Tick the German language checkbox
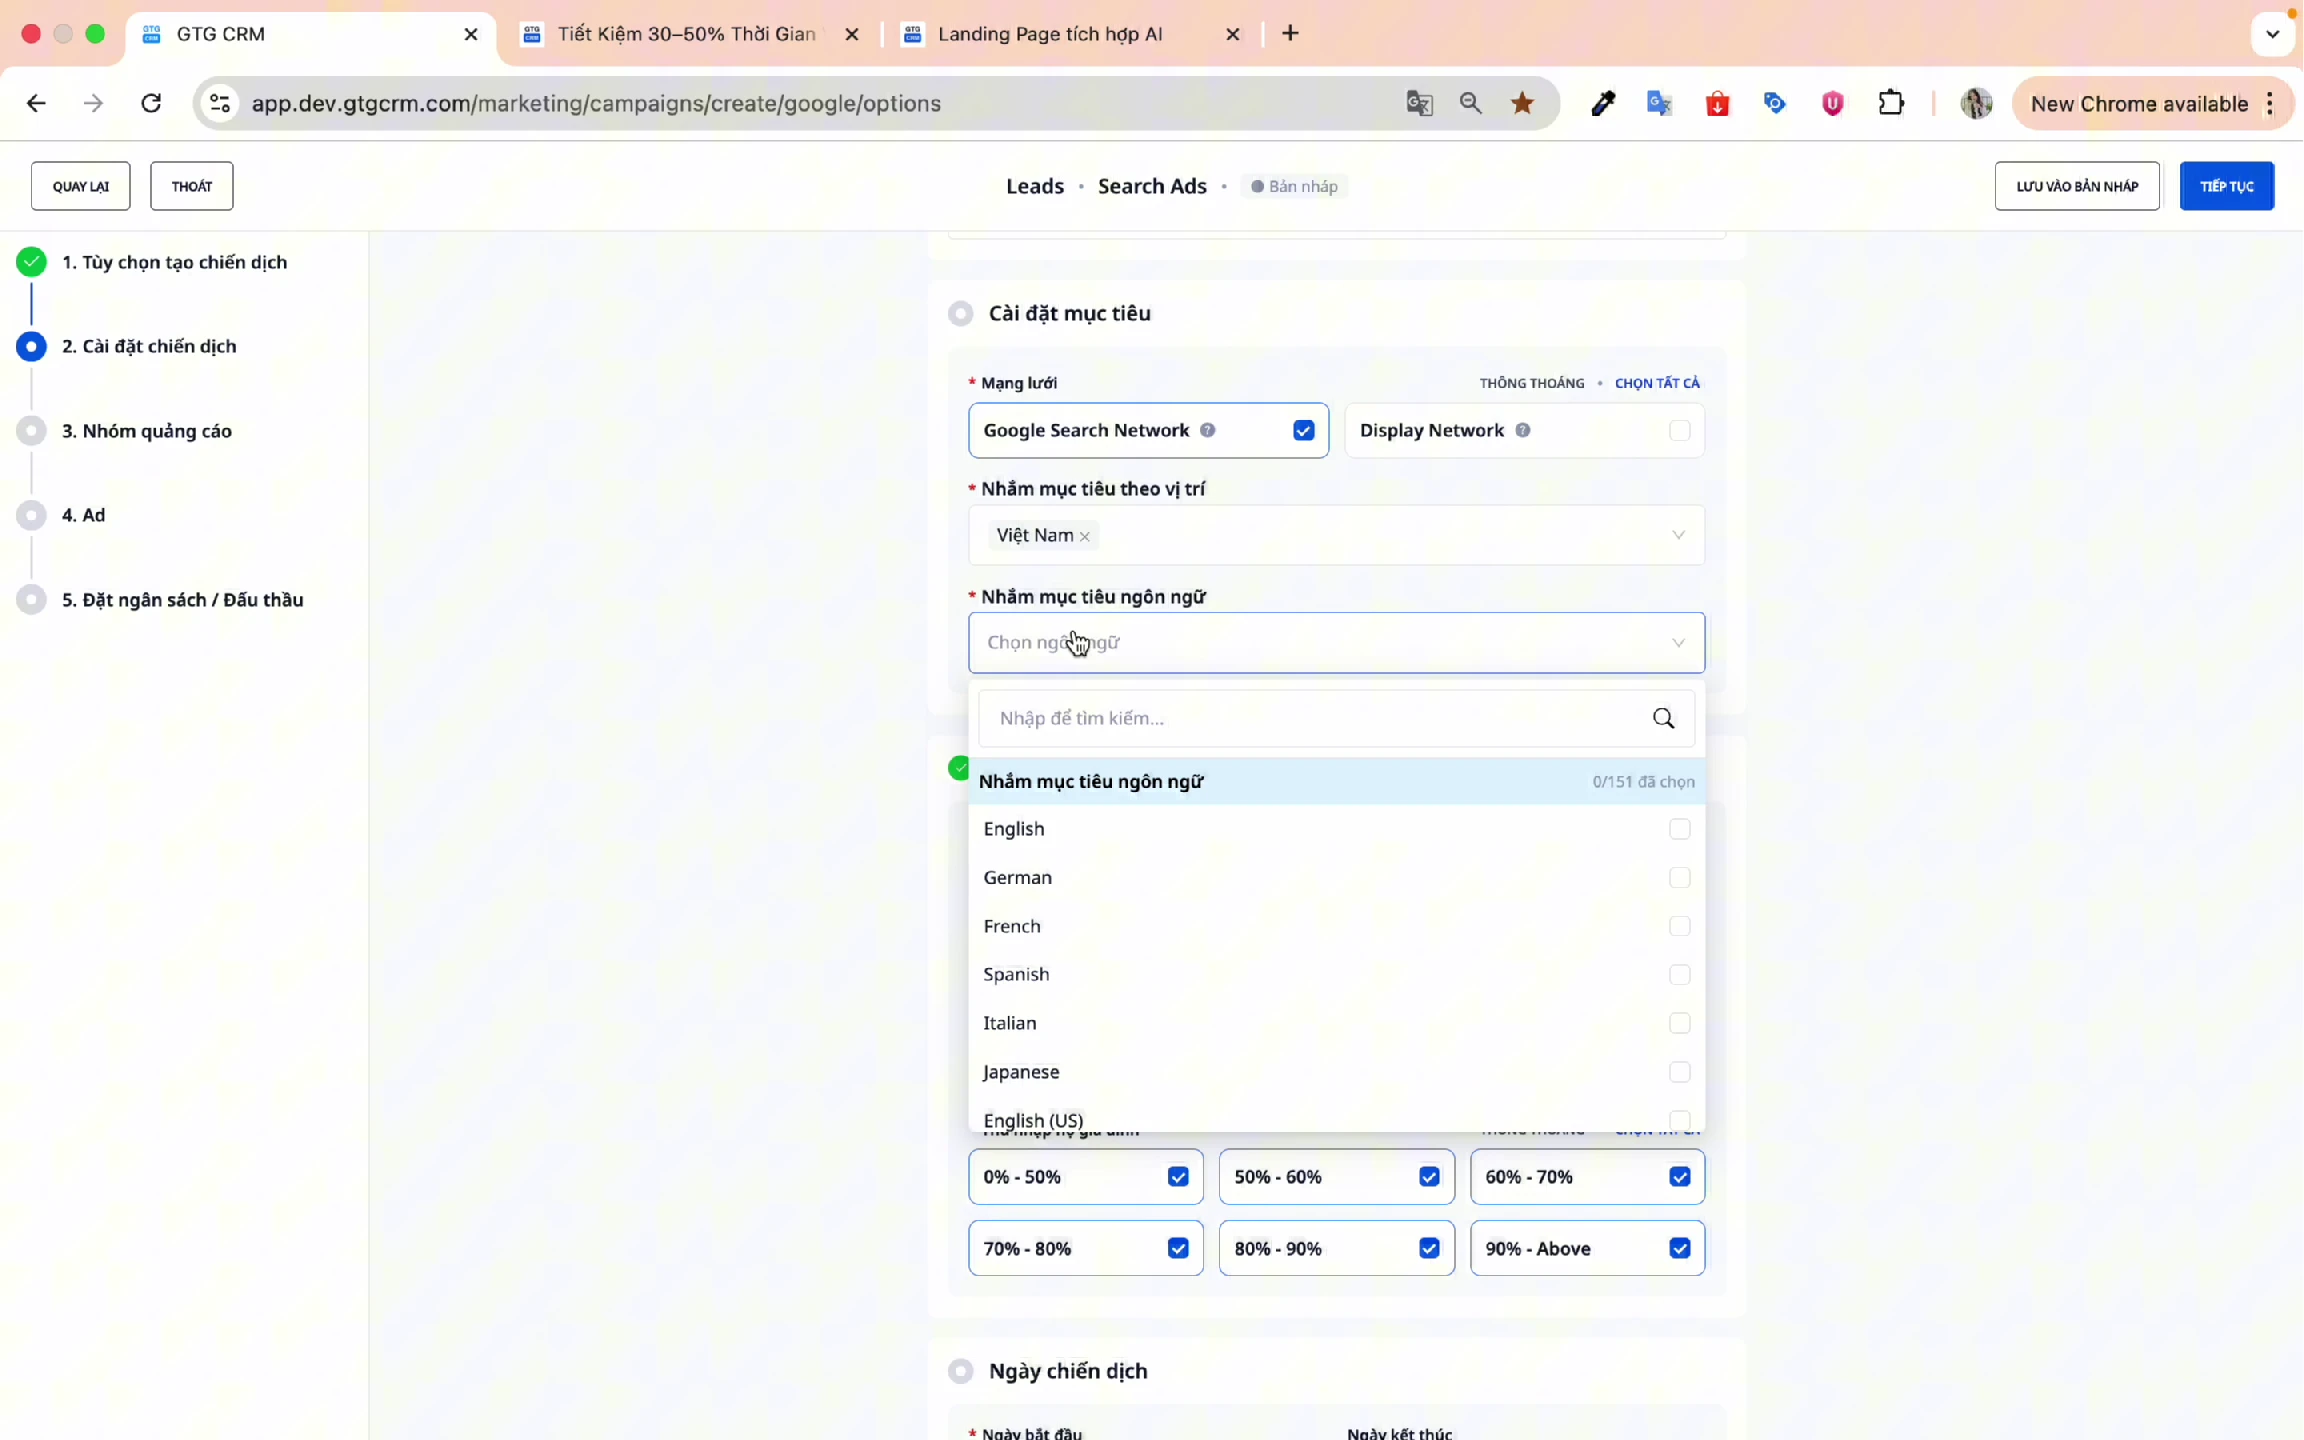The width and height of the screenshot is (2304, 1440). tap(1679, 877)
